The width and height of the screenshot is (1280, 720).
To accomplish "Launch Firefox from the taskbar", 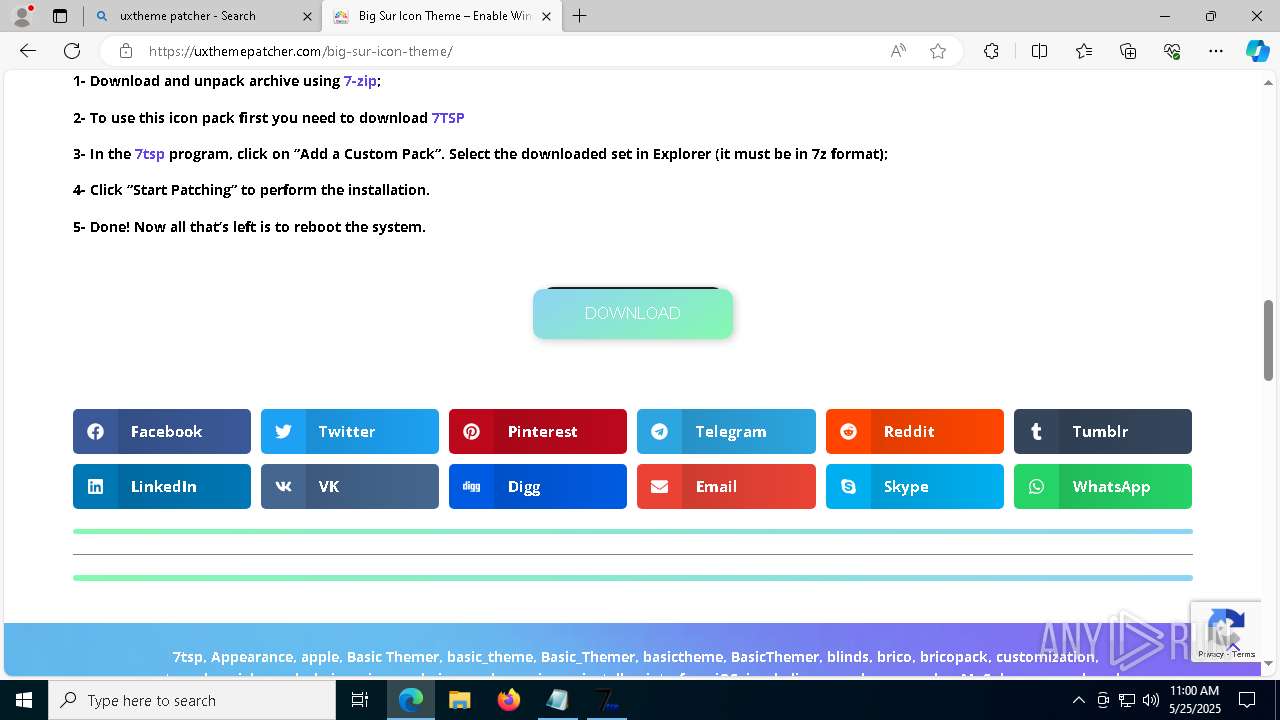I will [x=509, y=700].
